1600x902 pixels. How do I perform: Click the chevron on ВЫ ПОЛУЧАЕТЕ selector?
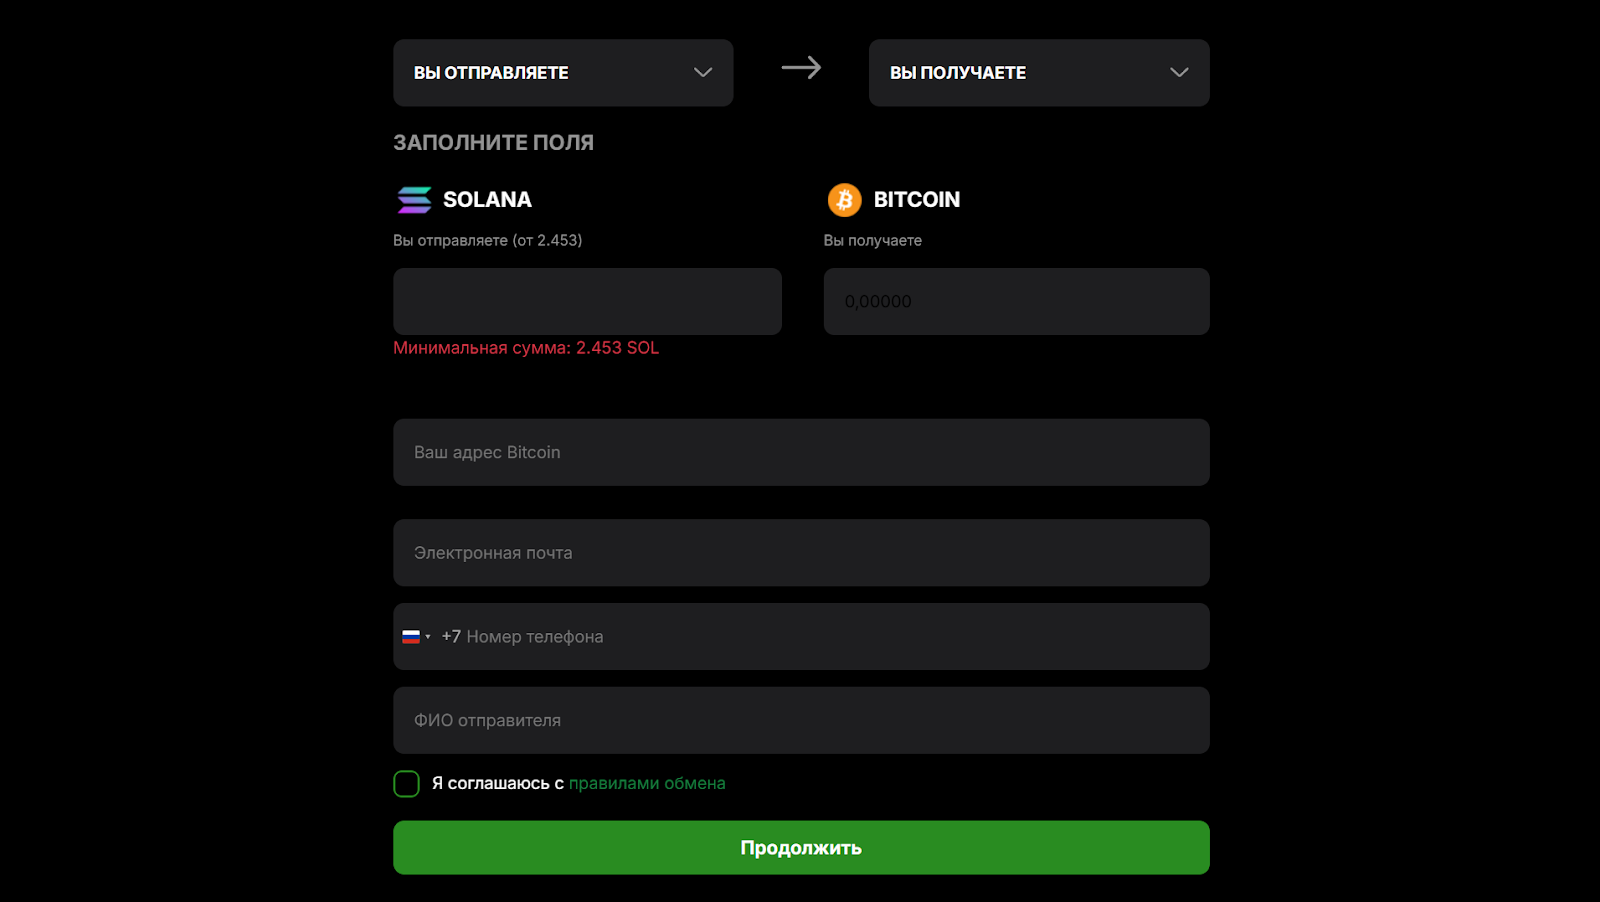pos(1179,73)
